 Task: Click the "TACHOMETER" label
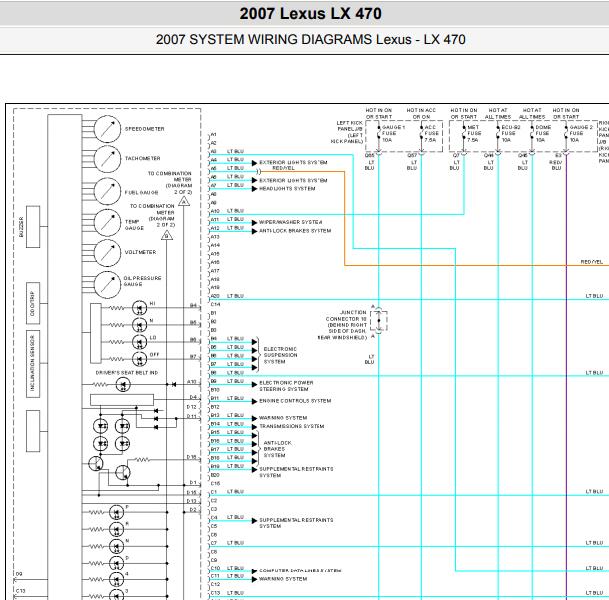(x=143, y=158)
